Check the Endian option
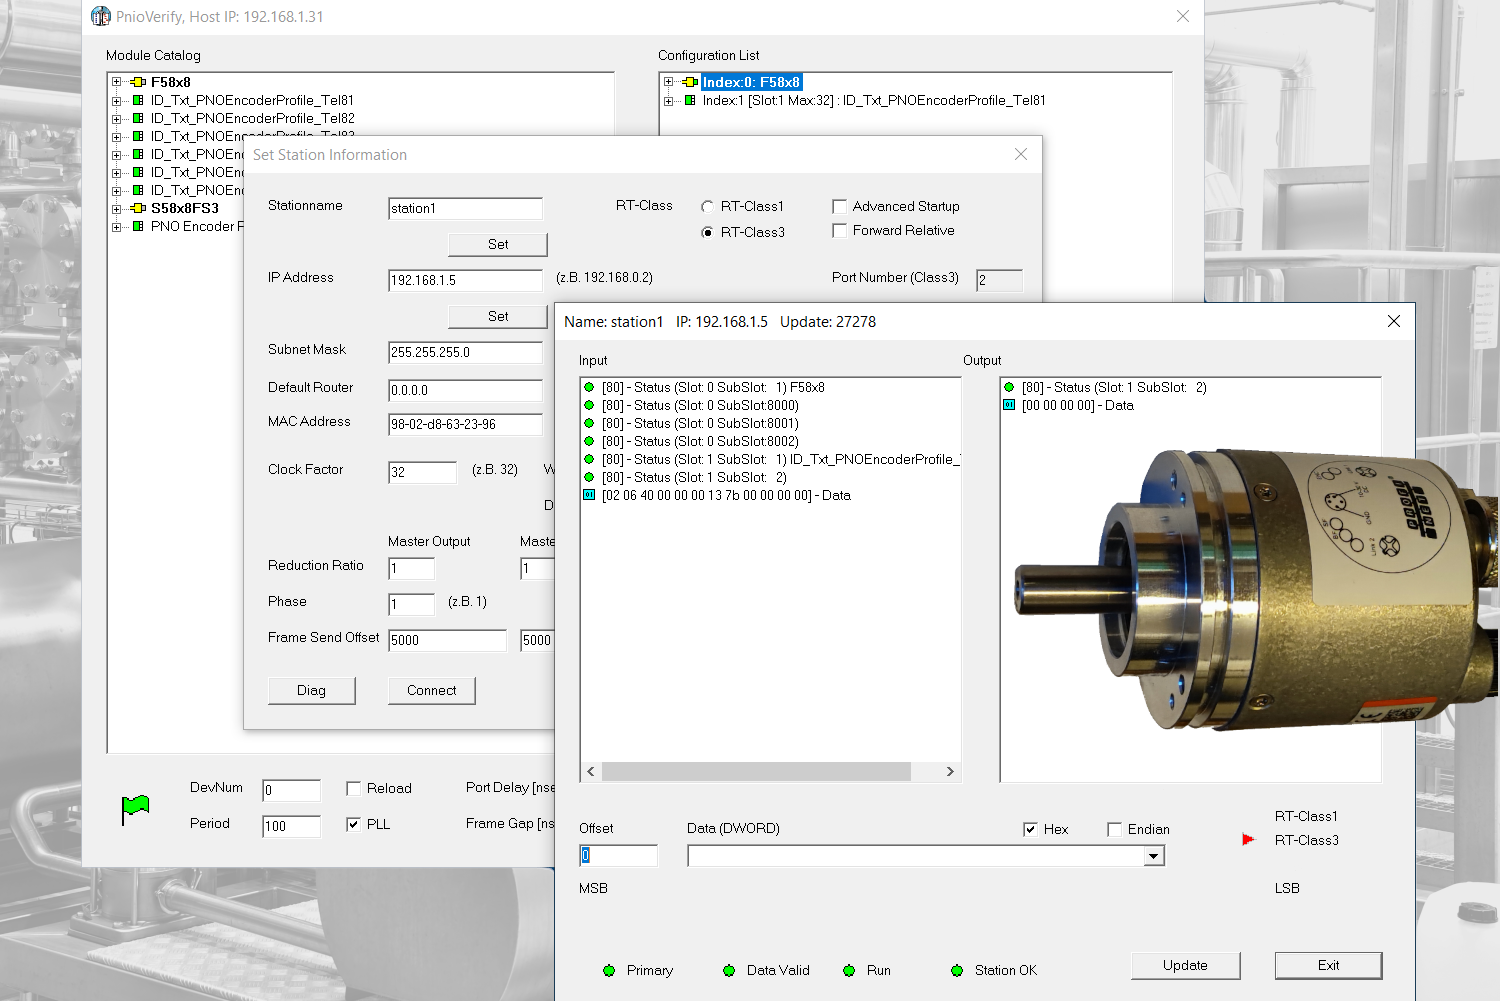Viewport: 1500px width, 1001px height. [x=1114, y=830]
